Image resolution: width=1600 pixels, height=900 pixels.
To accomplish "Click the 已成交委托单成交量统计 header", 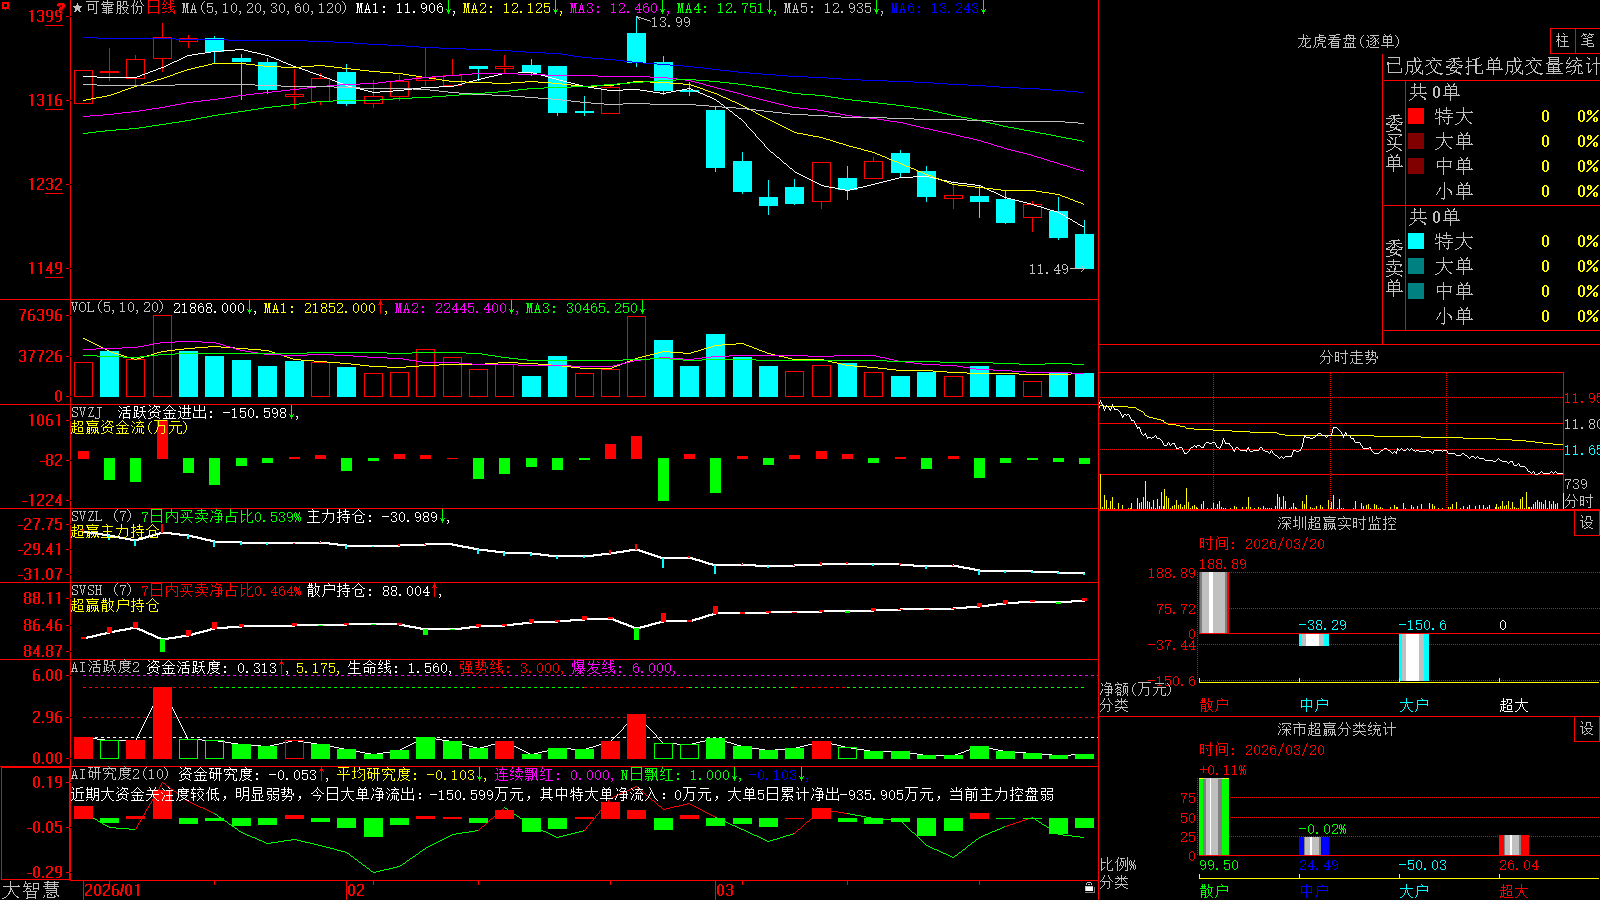I will click(1492, 66).
